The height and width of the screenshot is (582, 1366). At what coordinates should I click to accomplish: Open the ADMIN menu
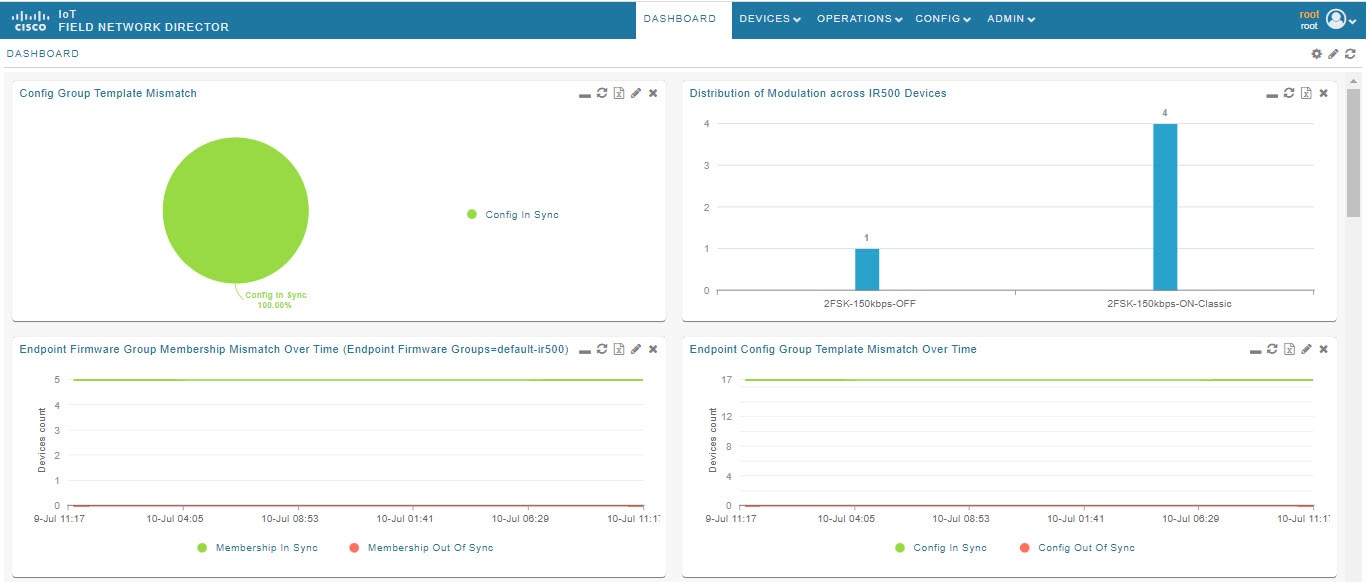pyautogui.click(x=1009, y=18)
